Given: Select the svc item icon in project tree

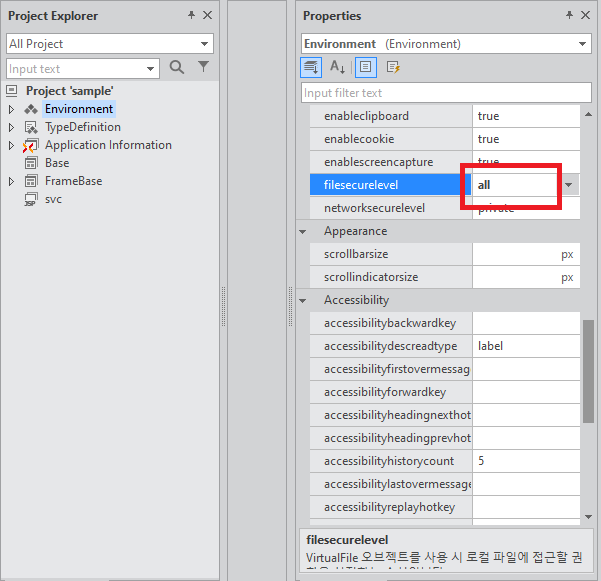Looking at the screenshot, I should pos(31,199).
